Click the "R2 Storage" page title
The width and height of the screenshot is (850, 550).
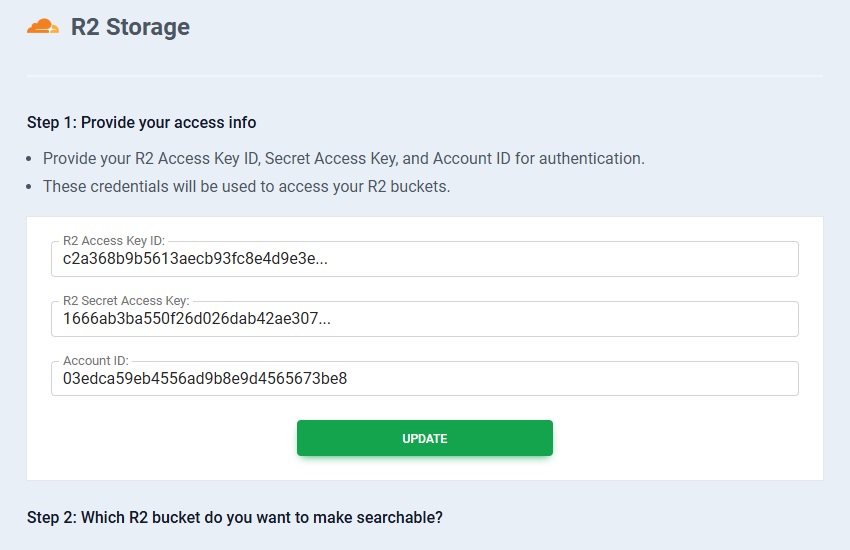[130, 27]
